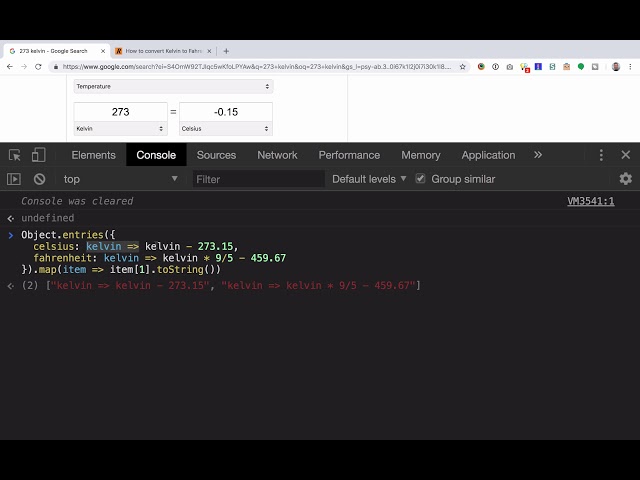This screenshot has height=480, width=640.
Task: View site security lock icon
Action: coord(56,67)
